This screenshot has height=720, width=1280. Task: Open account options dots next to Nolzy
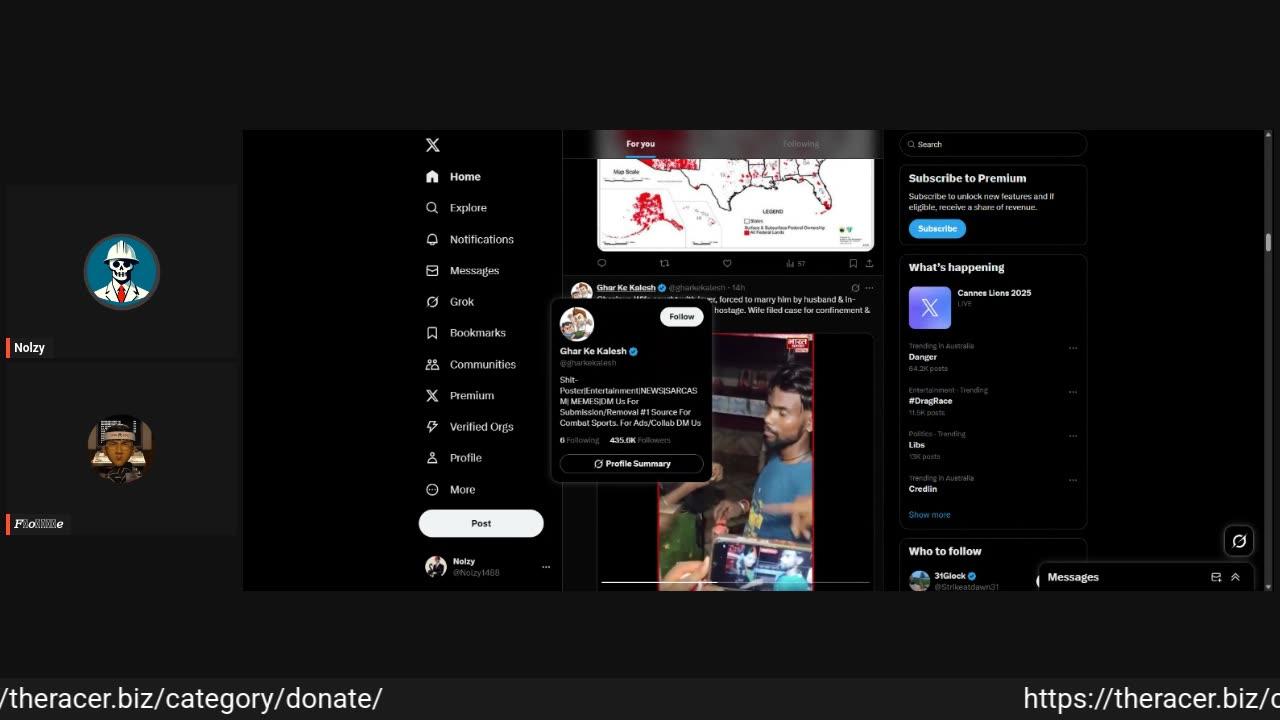tap(546, 567)
